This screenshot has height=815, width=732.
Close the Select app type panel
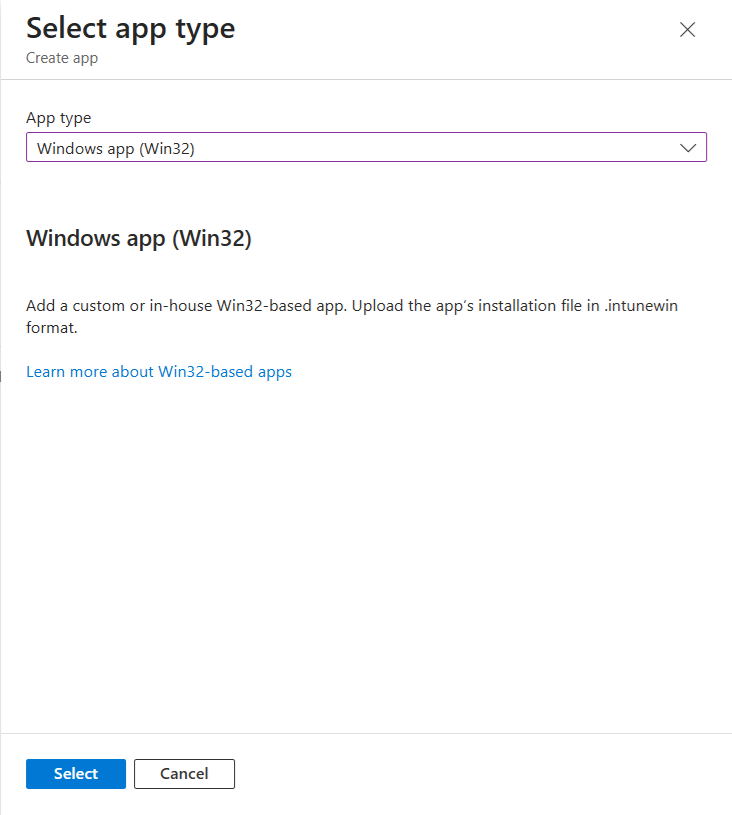point(687,30)
